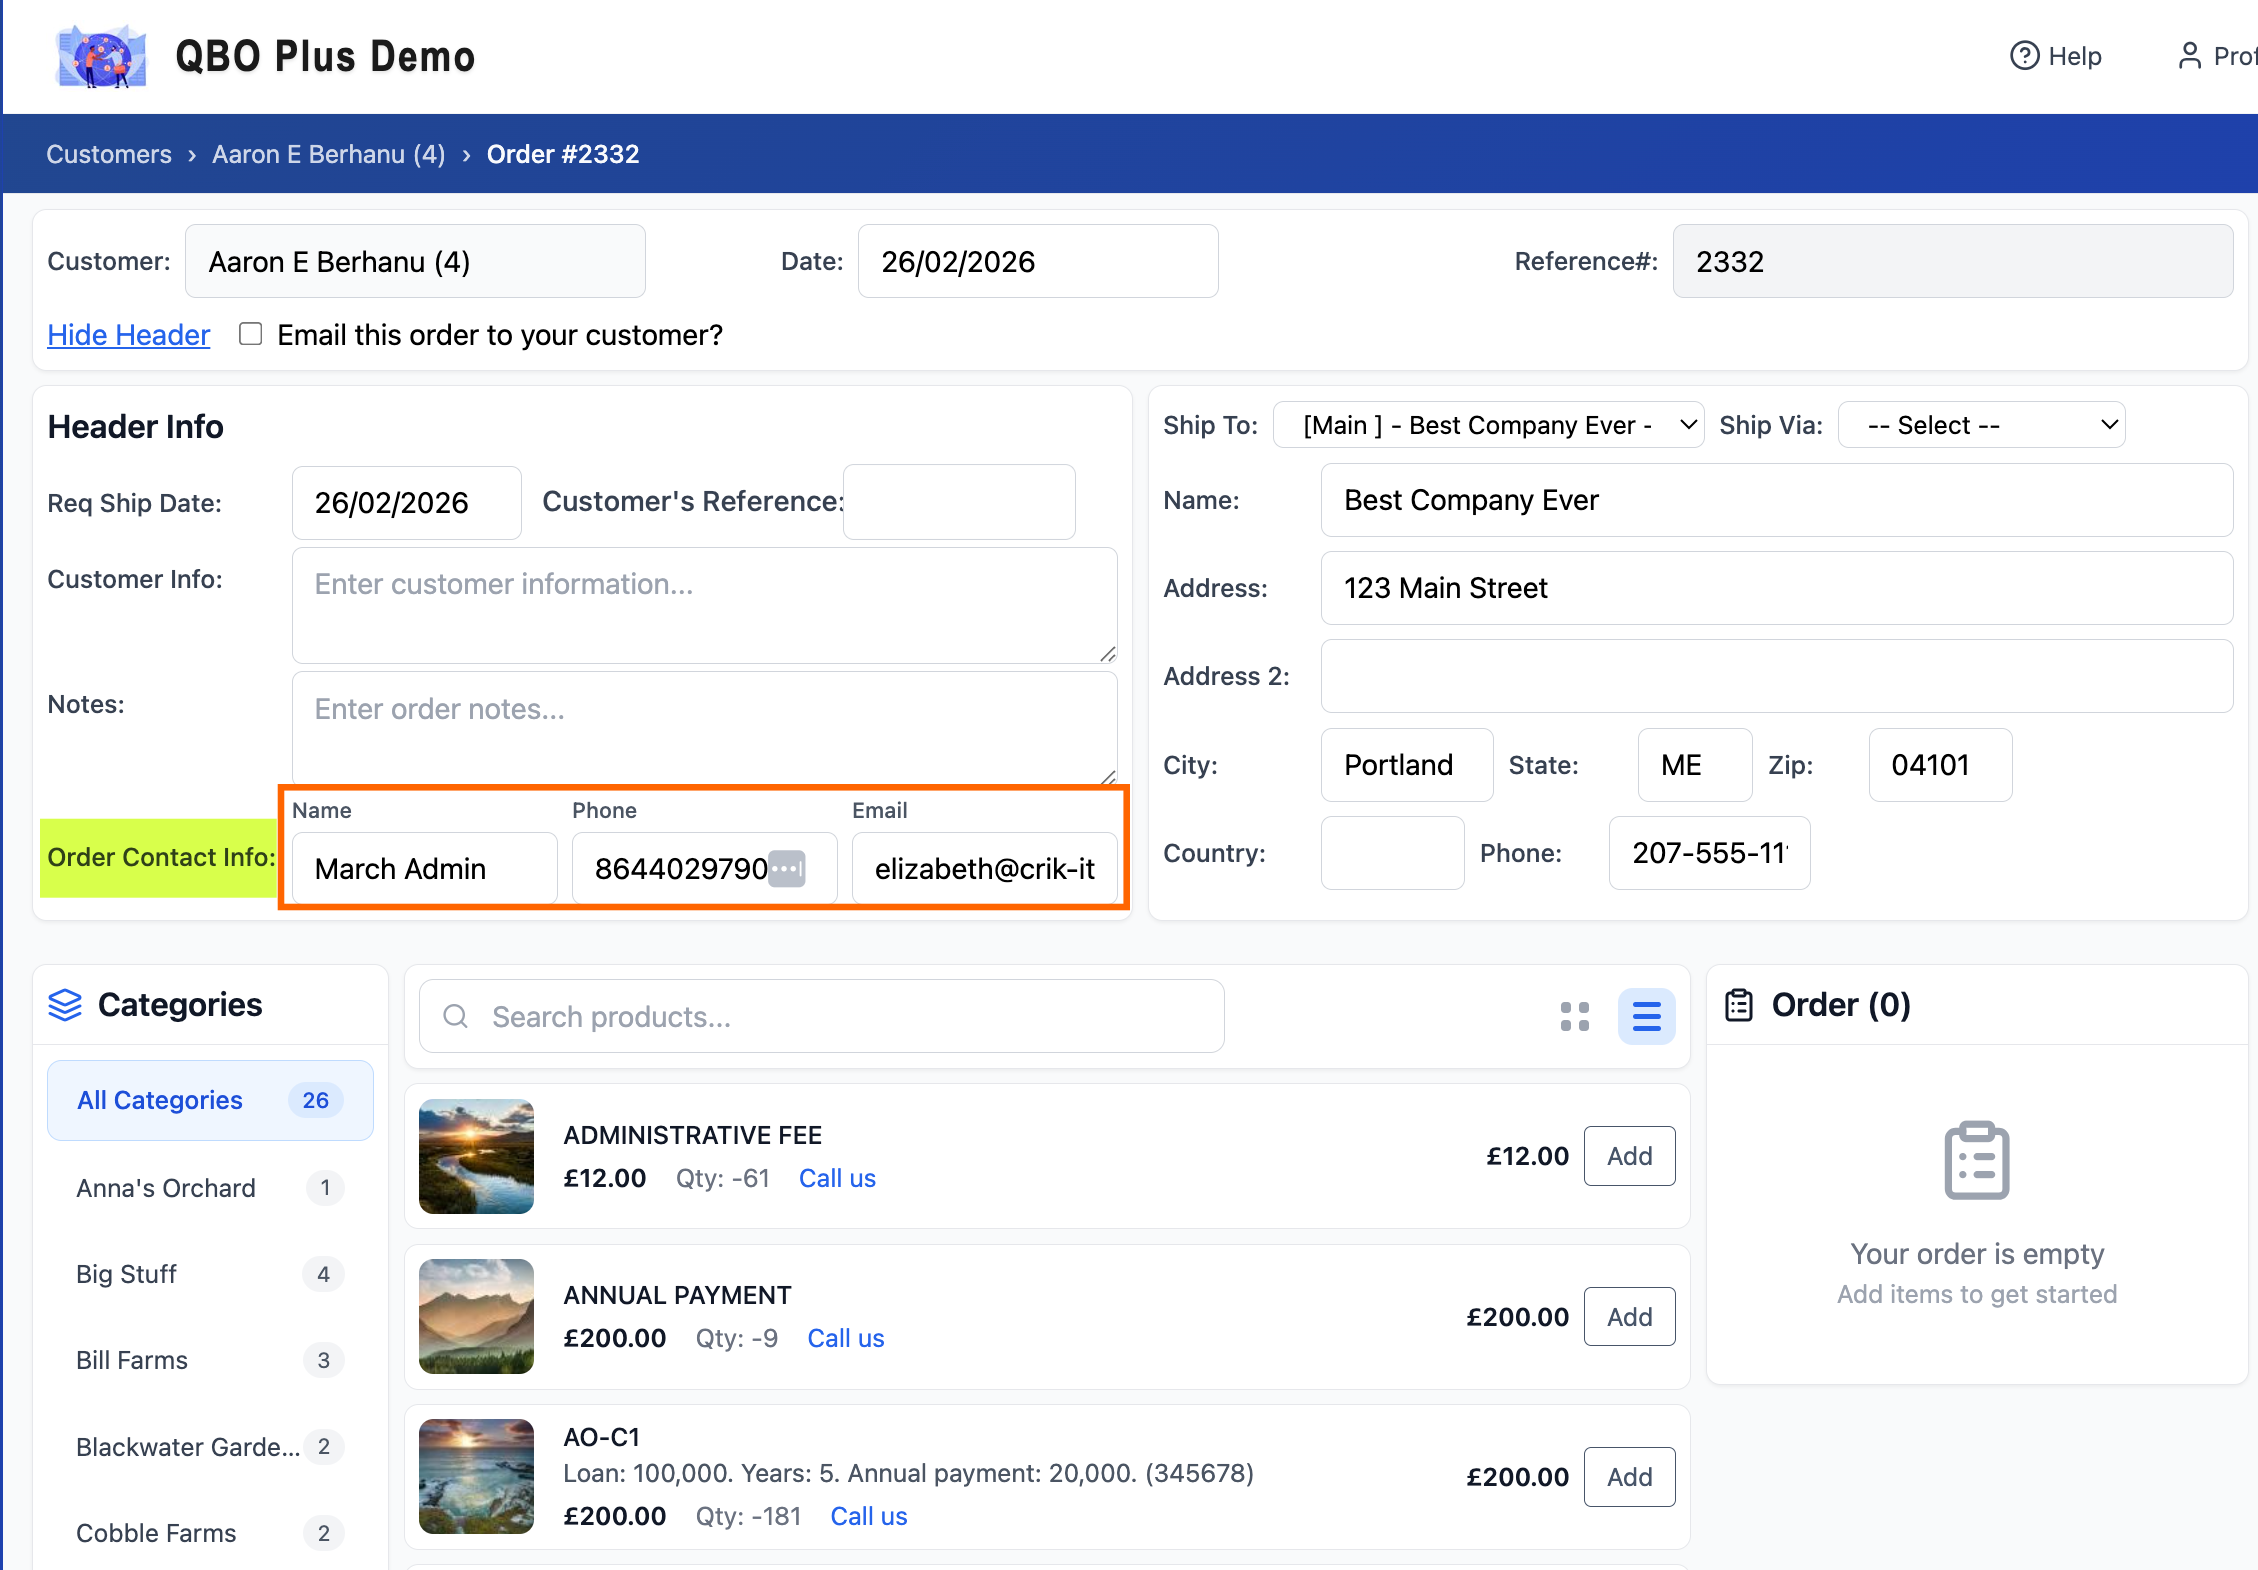The height and width of the screenshot is (1570, 2258).
Task: Open Aaron E Berhanu (4) breadcrumb
Action: coord(328,154)
